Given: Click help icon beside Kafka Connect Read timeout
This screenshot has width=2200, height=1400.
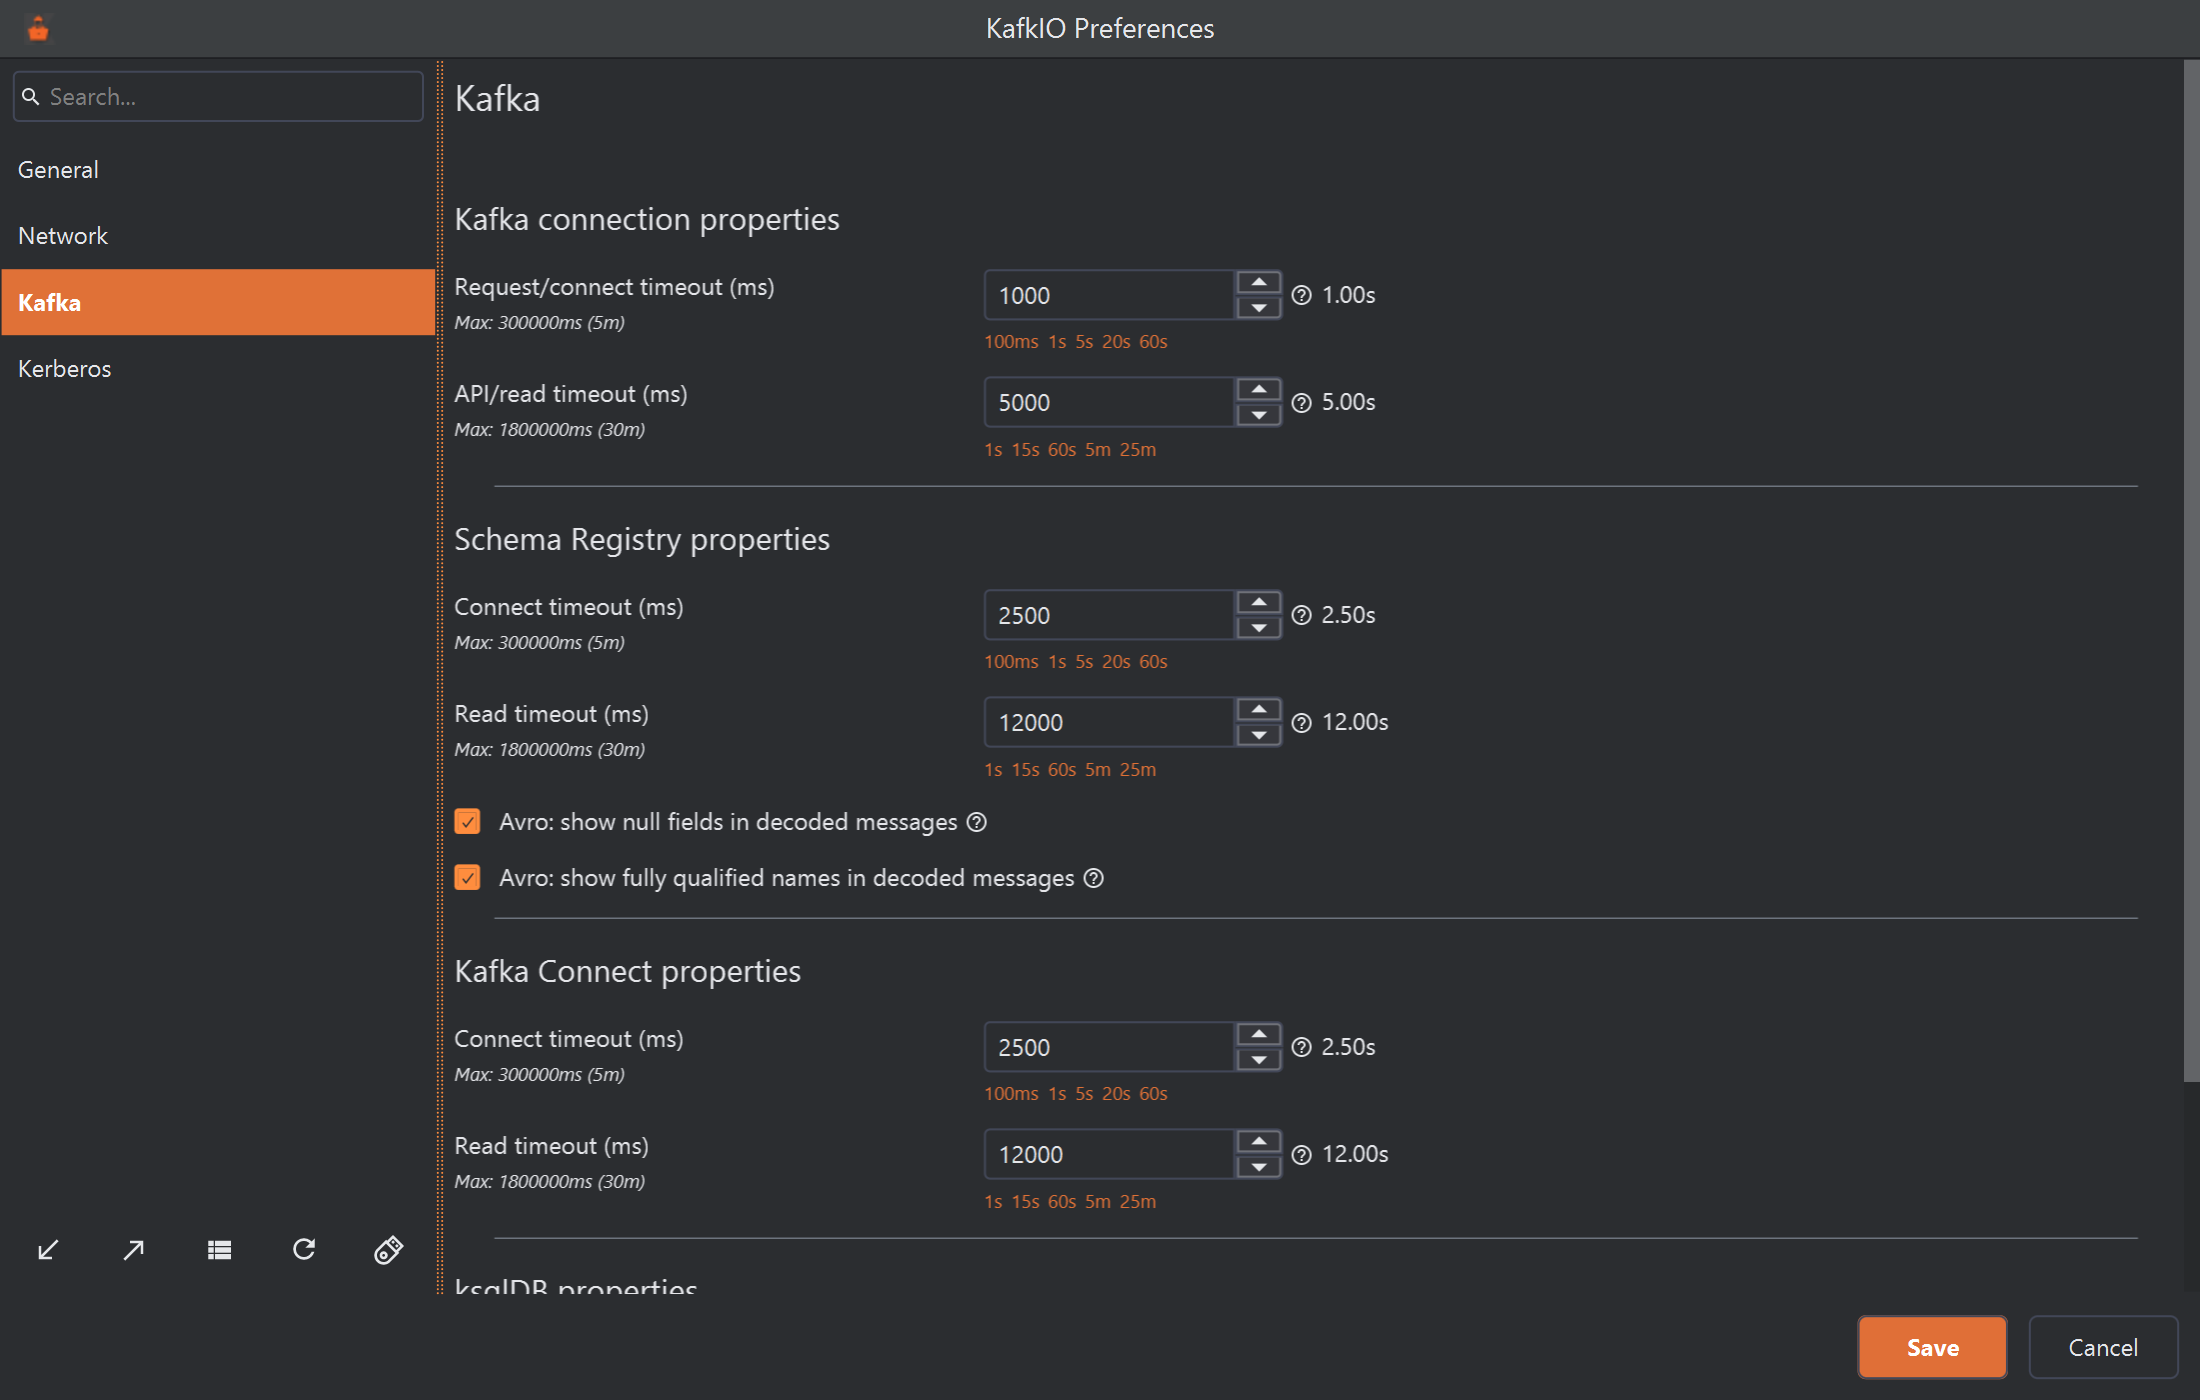Looking at the screenshot, I should click(1301, 1155).
